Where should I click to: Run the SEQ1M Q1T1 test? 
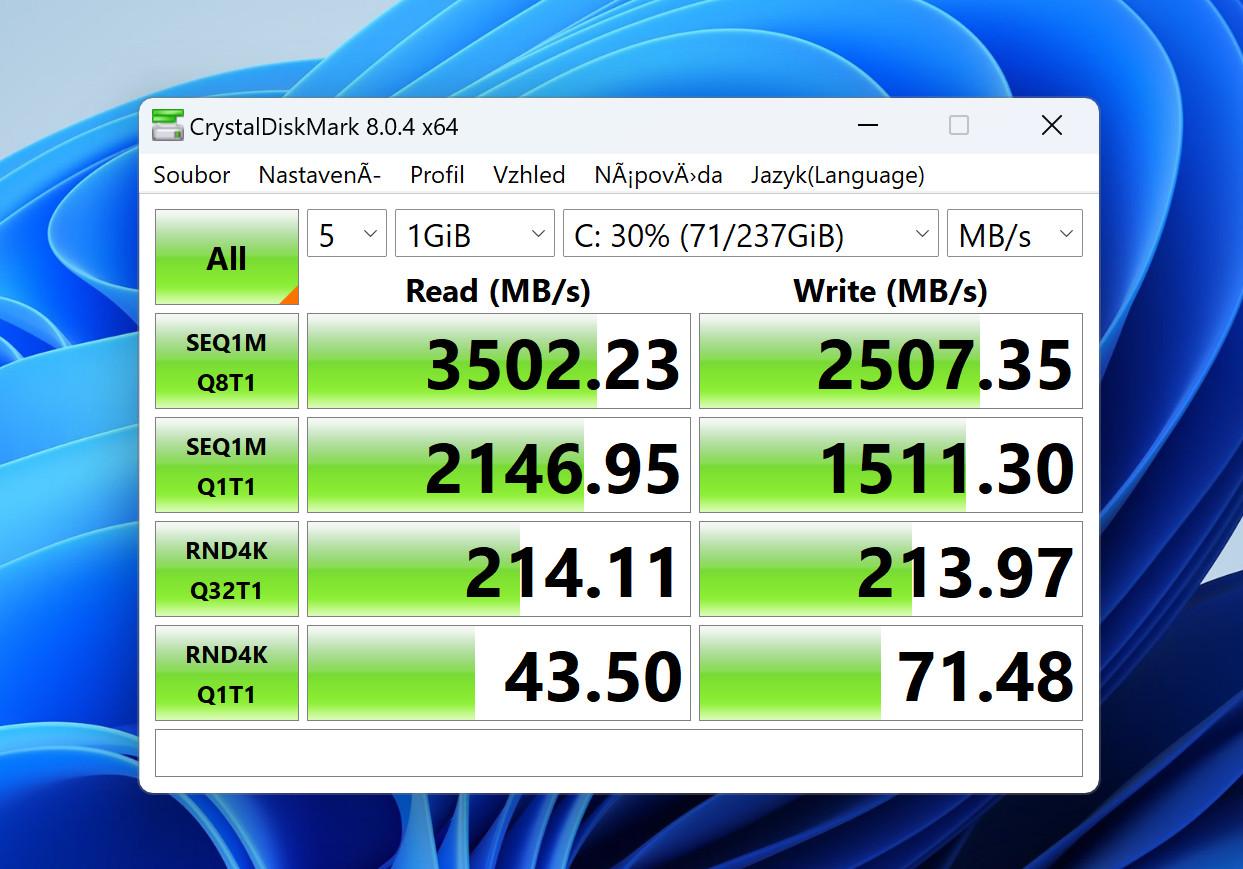227,465
